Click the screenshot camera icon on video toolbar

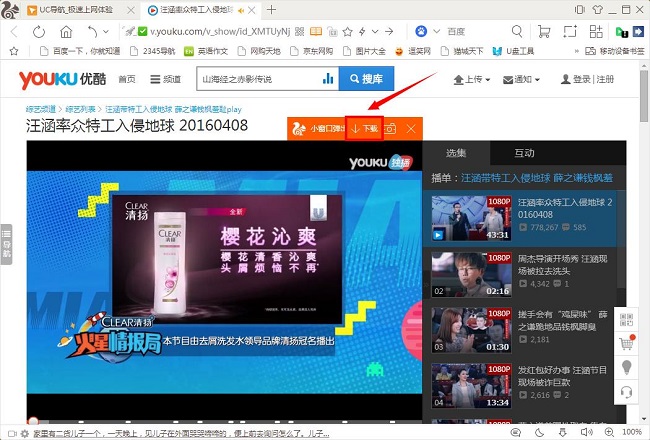pos(392,129)
